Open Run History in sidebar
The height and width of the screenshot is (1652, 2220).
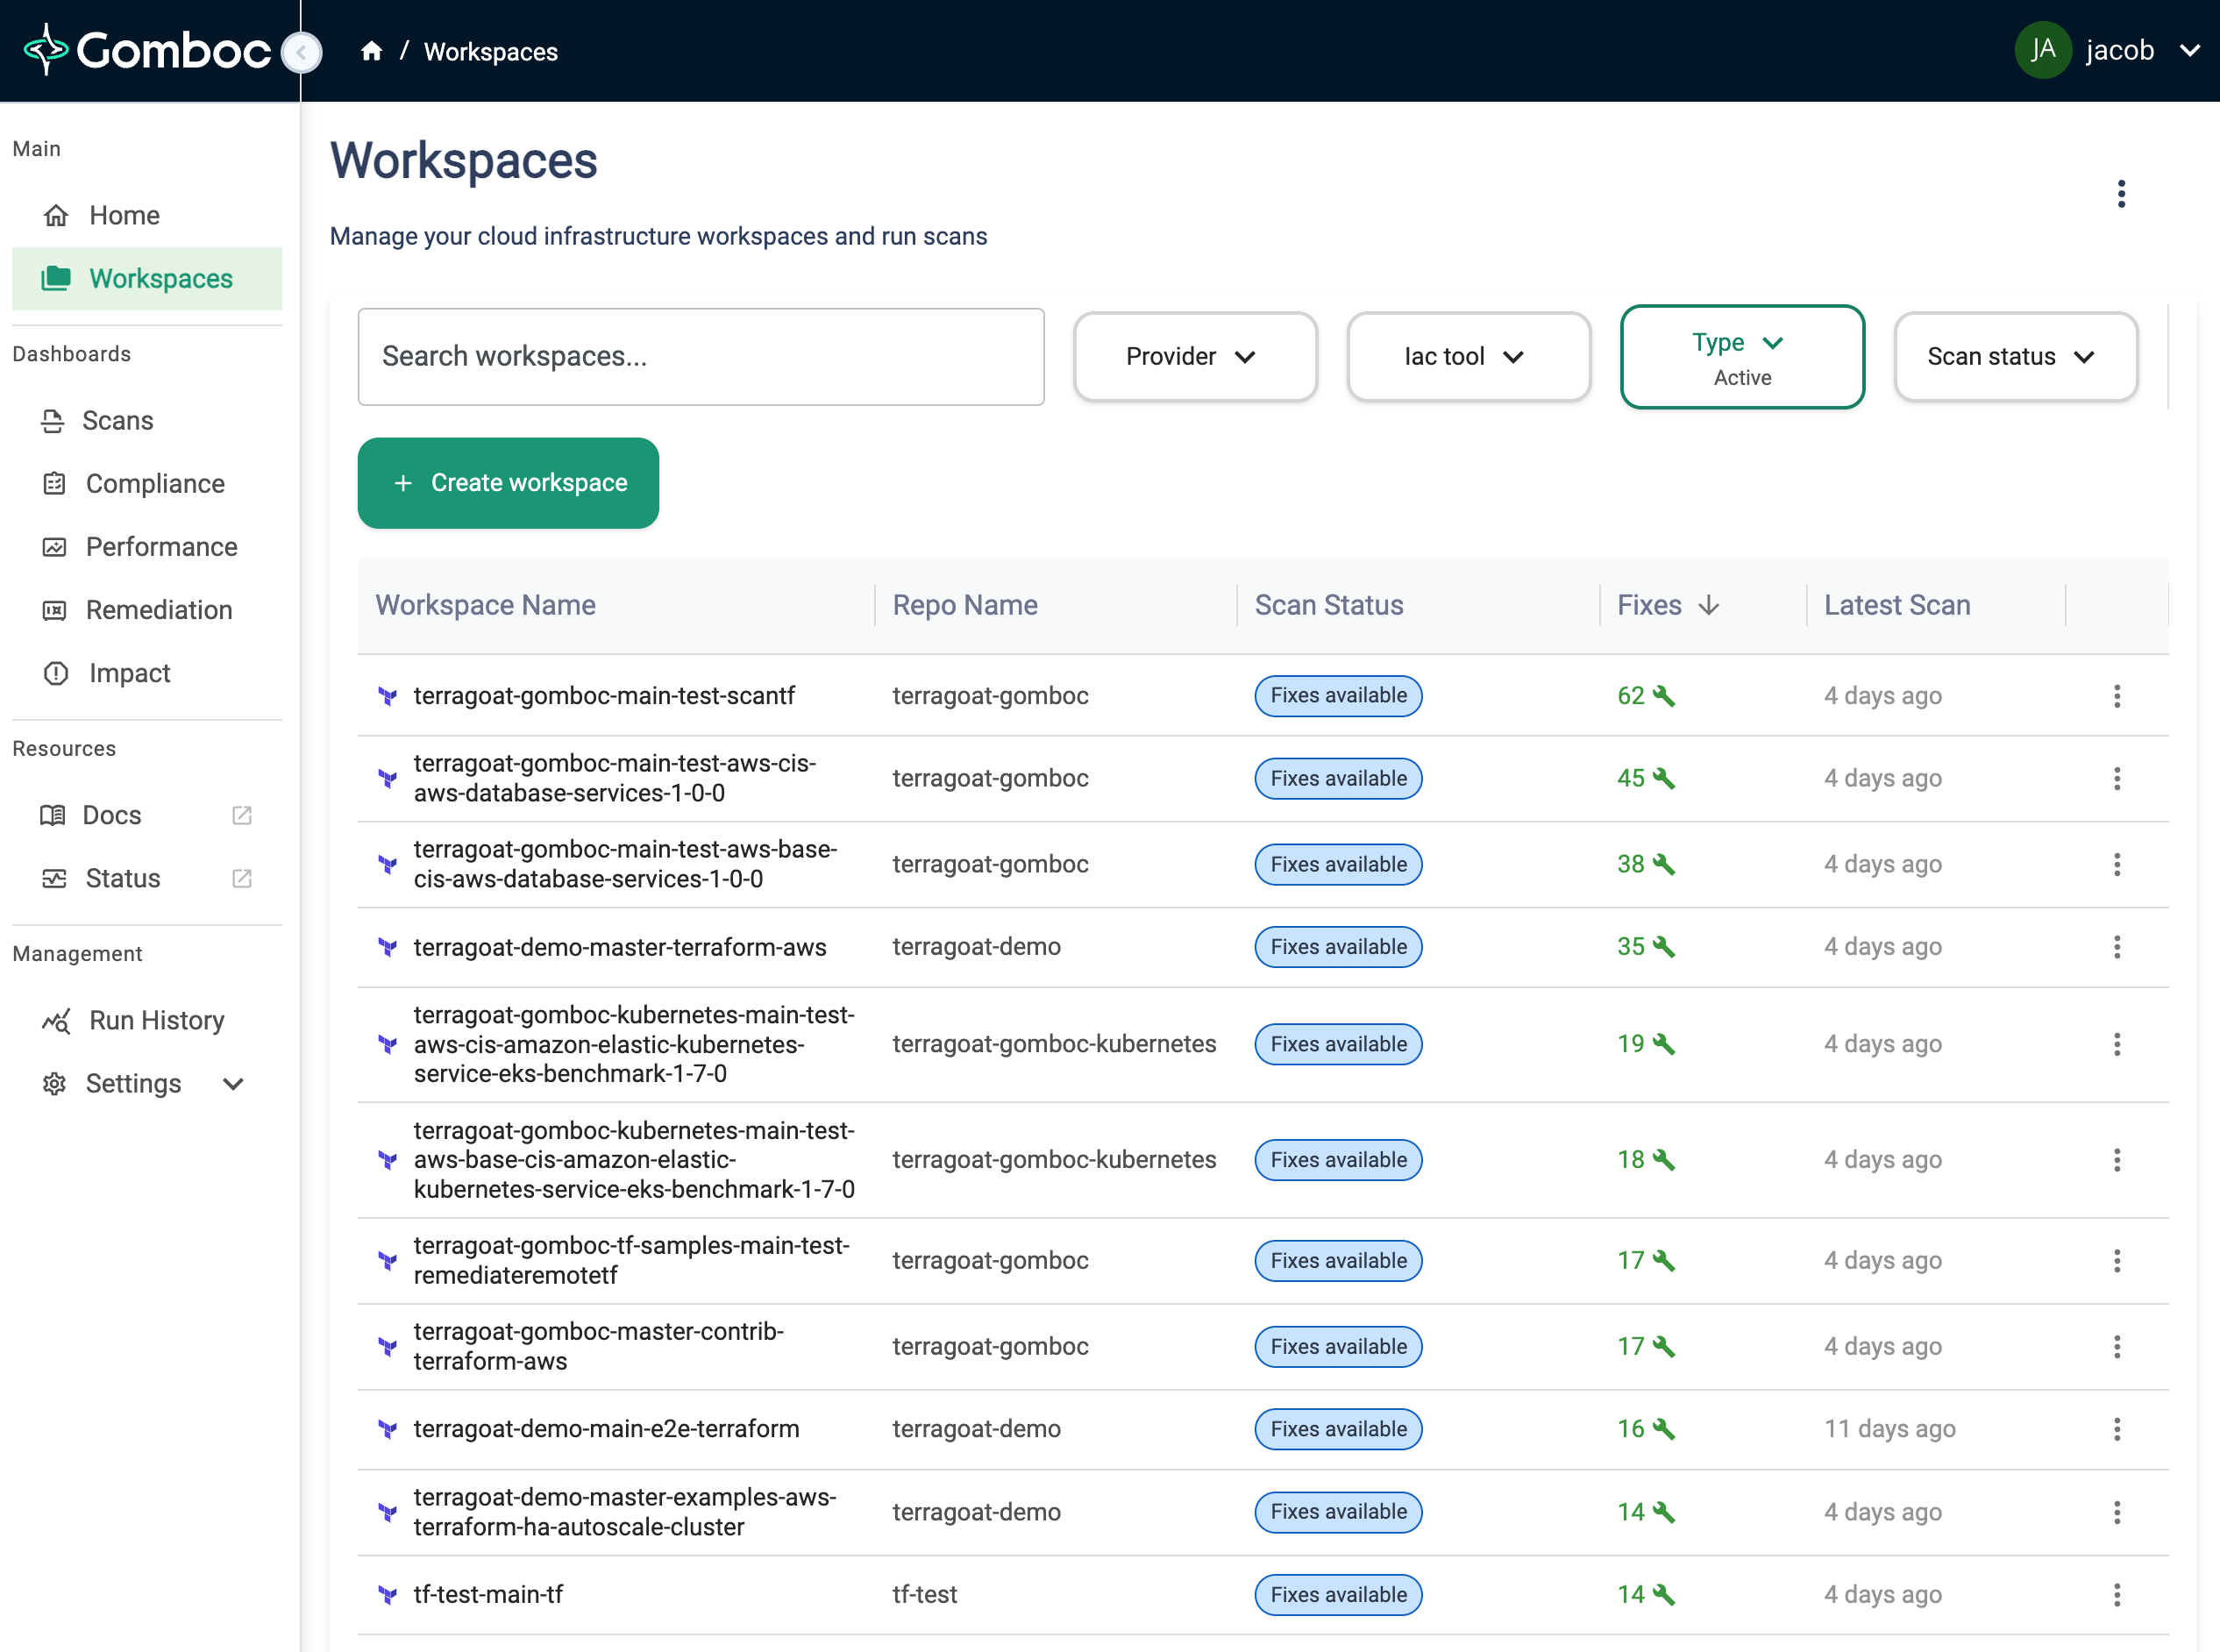[156, 1020]
